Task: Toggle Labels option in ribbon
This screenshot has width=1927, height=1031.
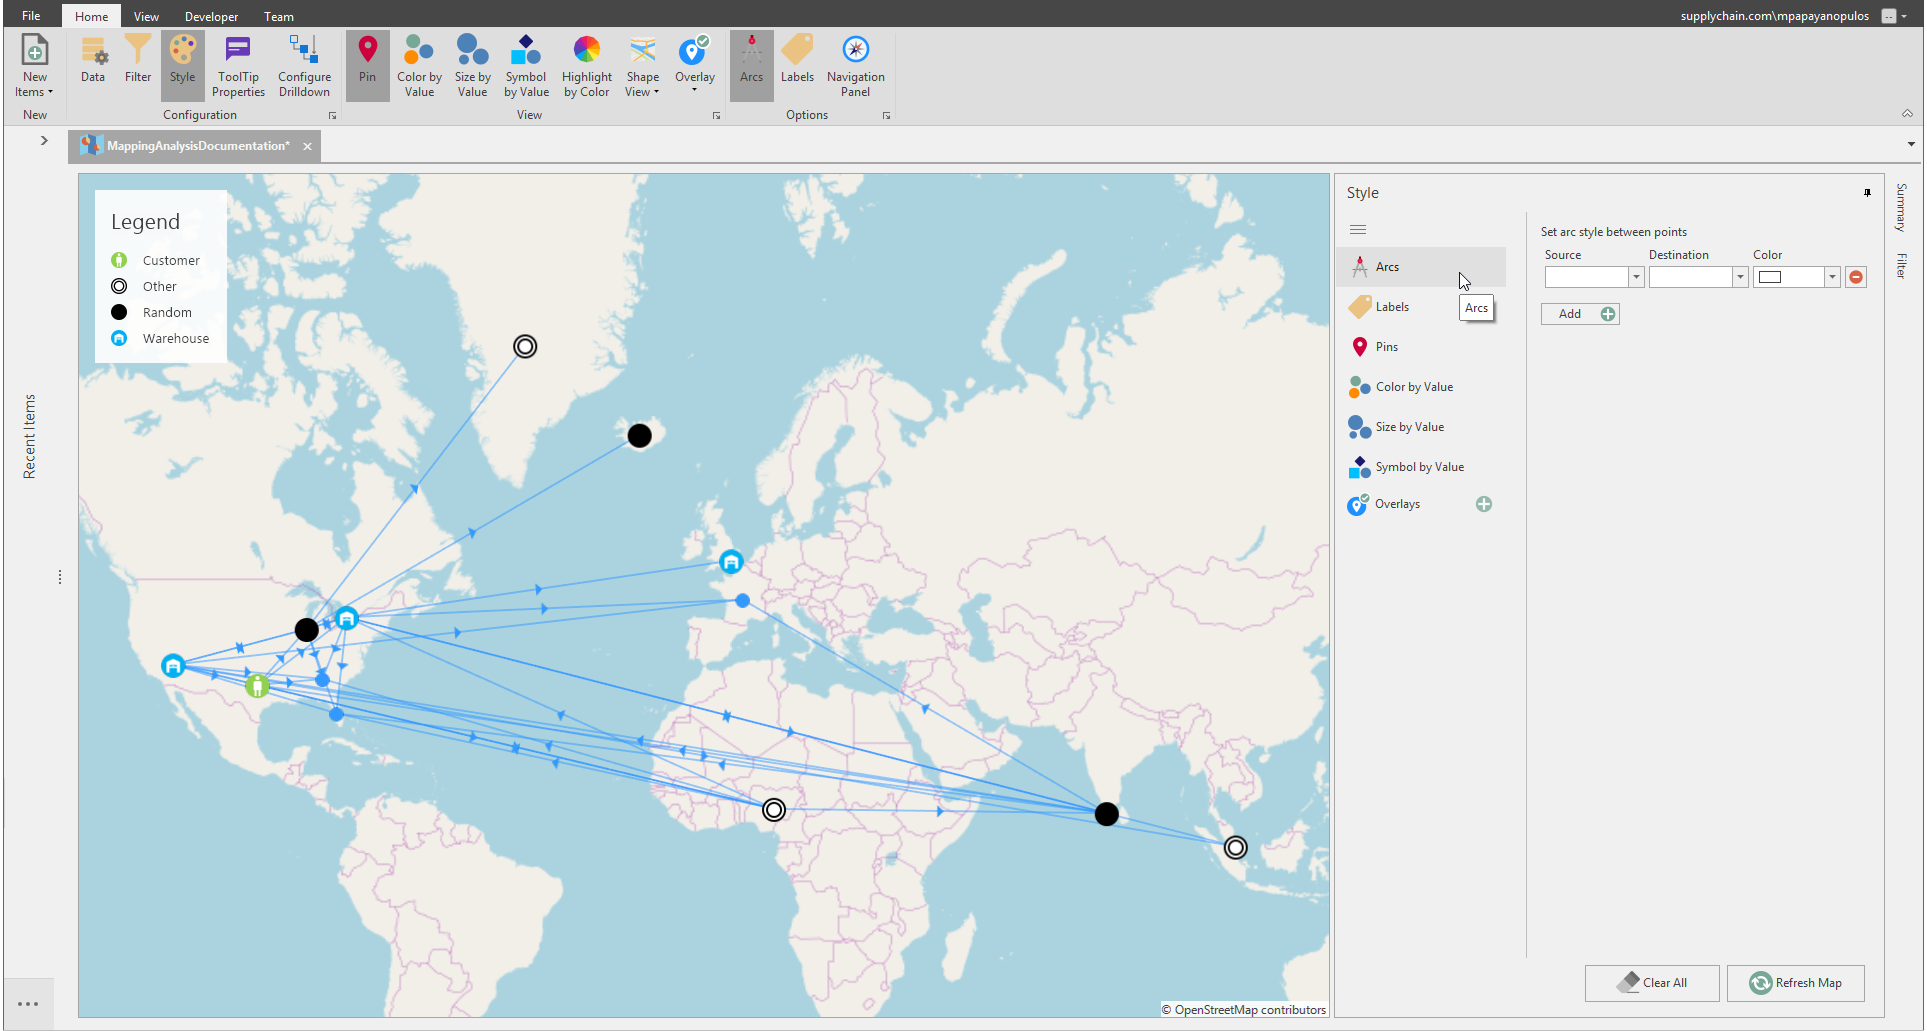Action: (x=797, y=66)
